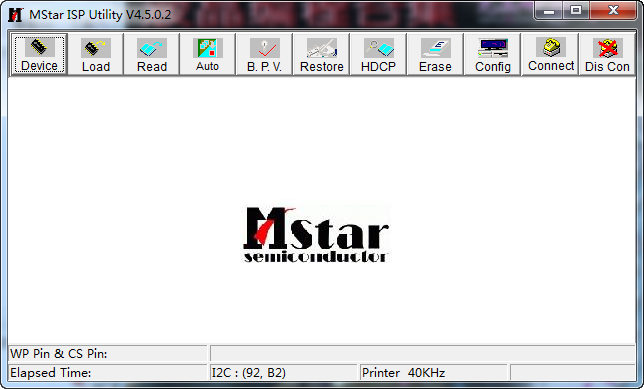The height and width of the screenshot is (389, 644).
Task: Select the Erase flash tool
Action: pos(435,55)
